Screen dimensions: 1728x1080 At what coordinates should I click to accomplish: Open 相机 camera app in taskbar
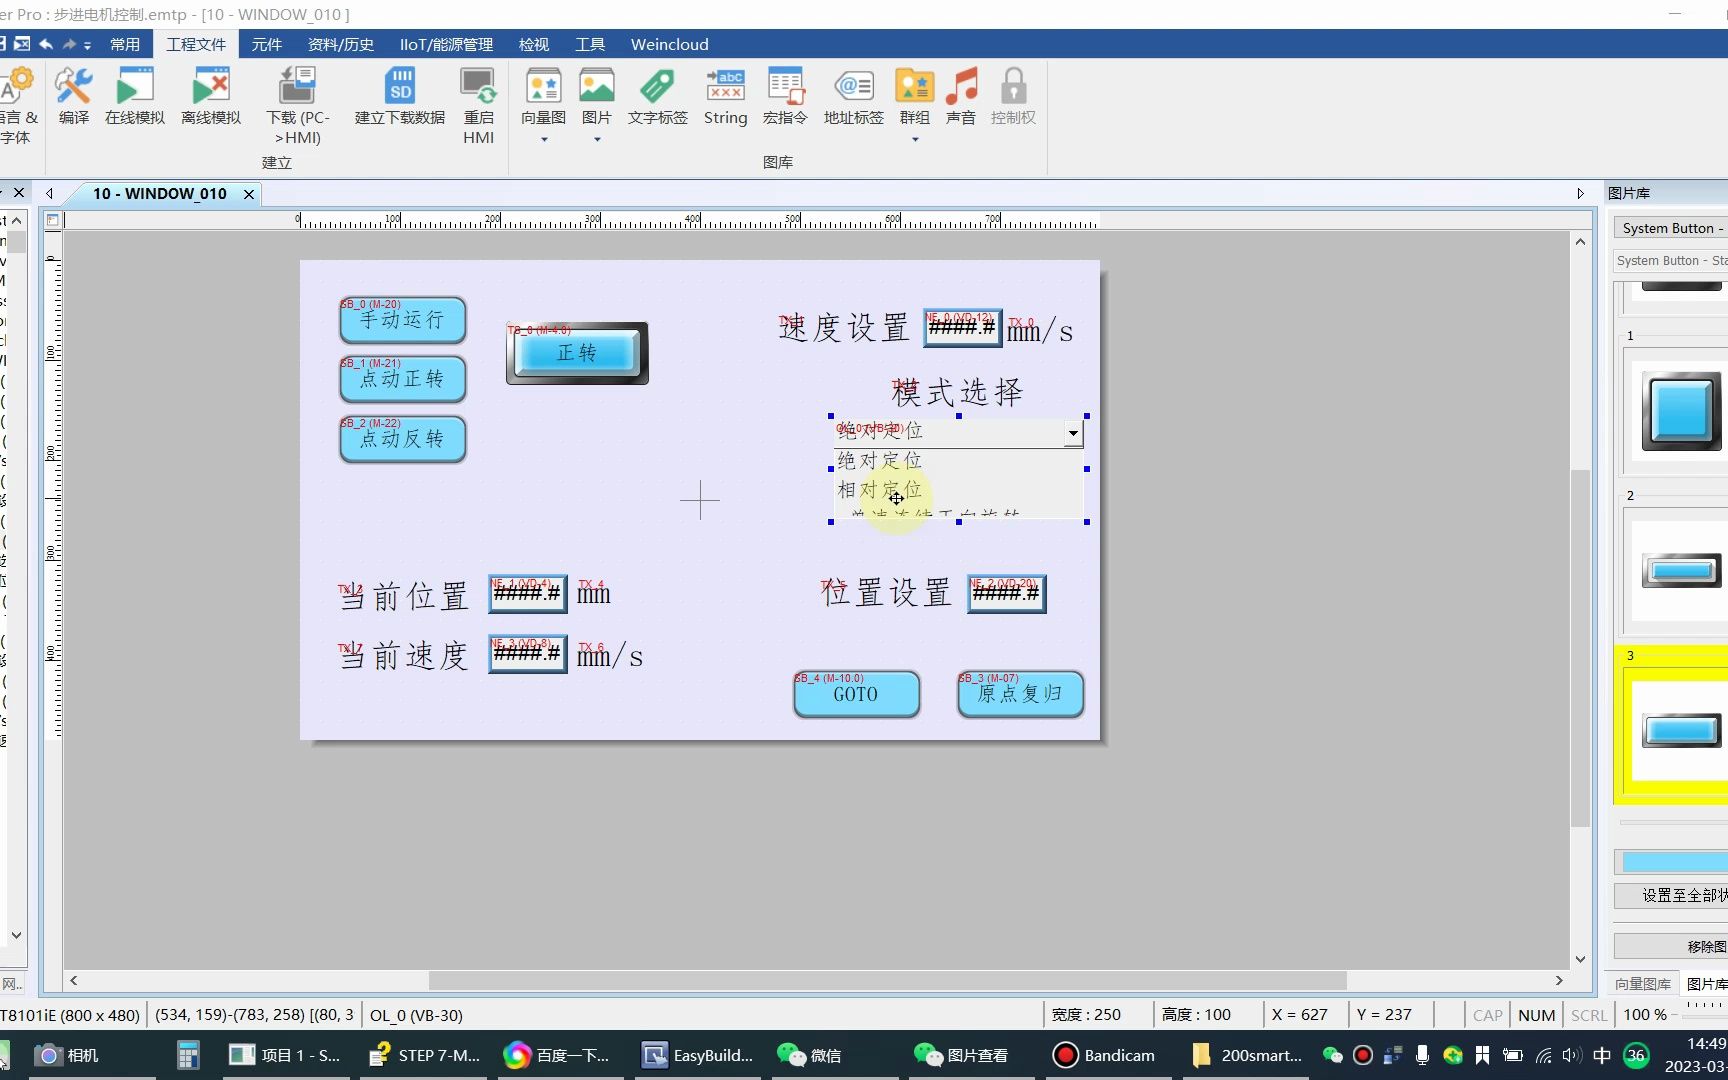[67, 1055]
